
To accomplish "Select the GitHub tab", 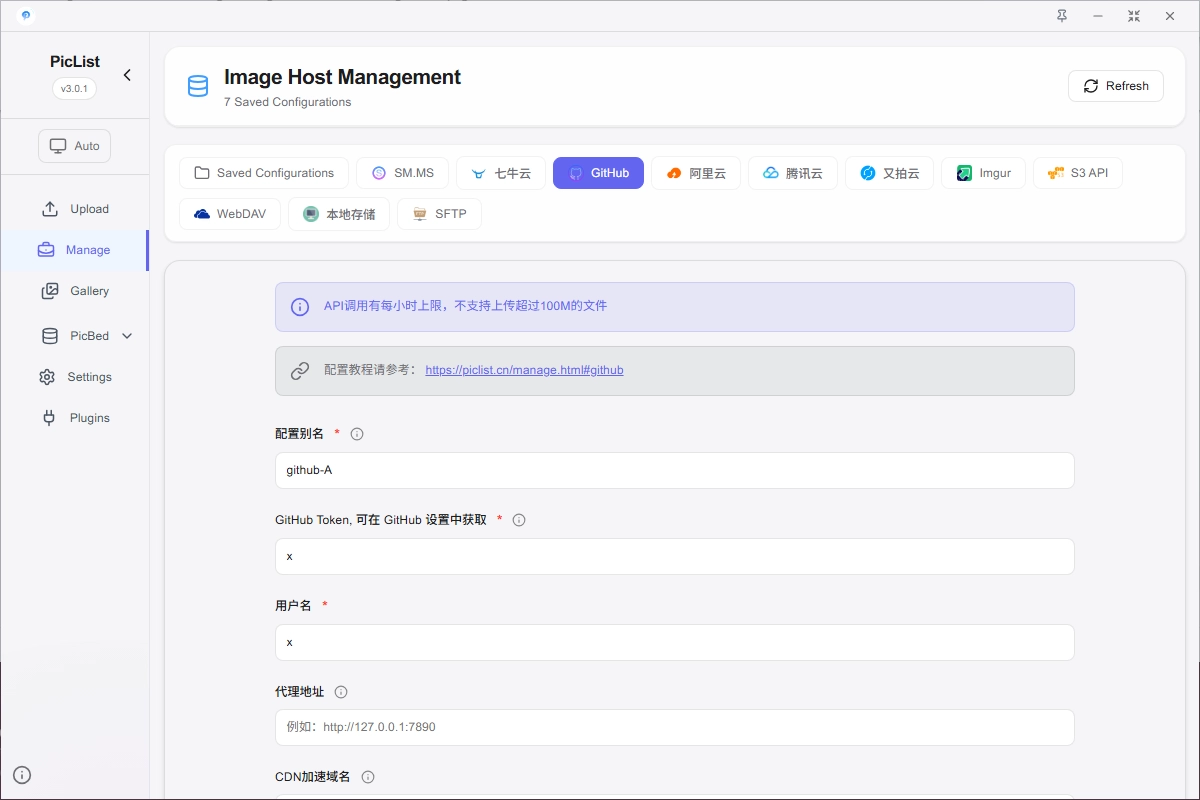I will click(x=598, y=173).
